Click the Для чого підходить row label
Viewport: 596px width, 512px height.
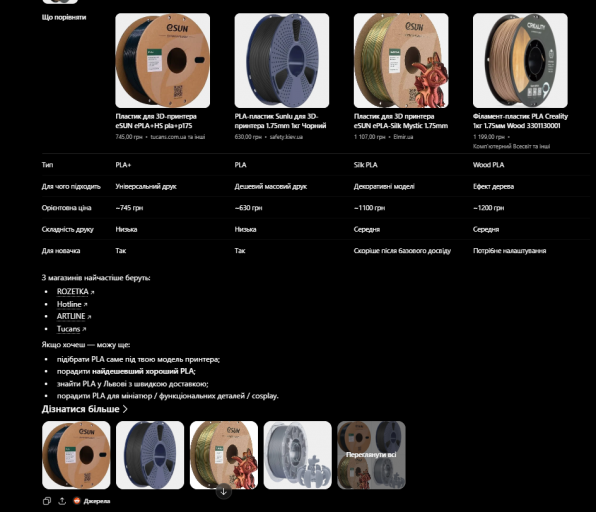point(71,186)
